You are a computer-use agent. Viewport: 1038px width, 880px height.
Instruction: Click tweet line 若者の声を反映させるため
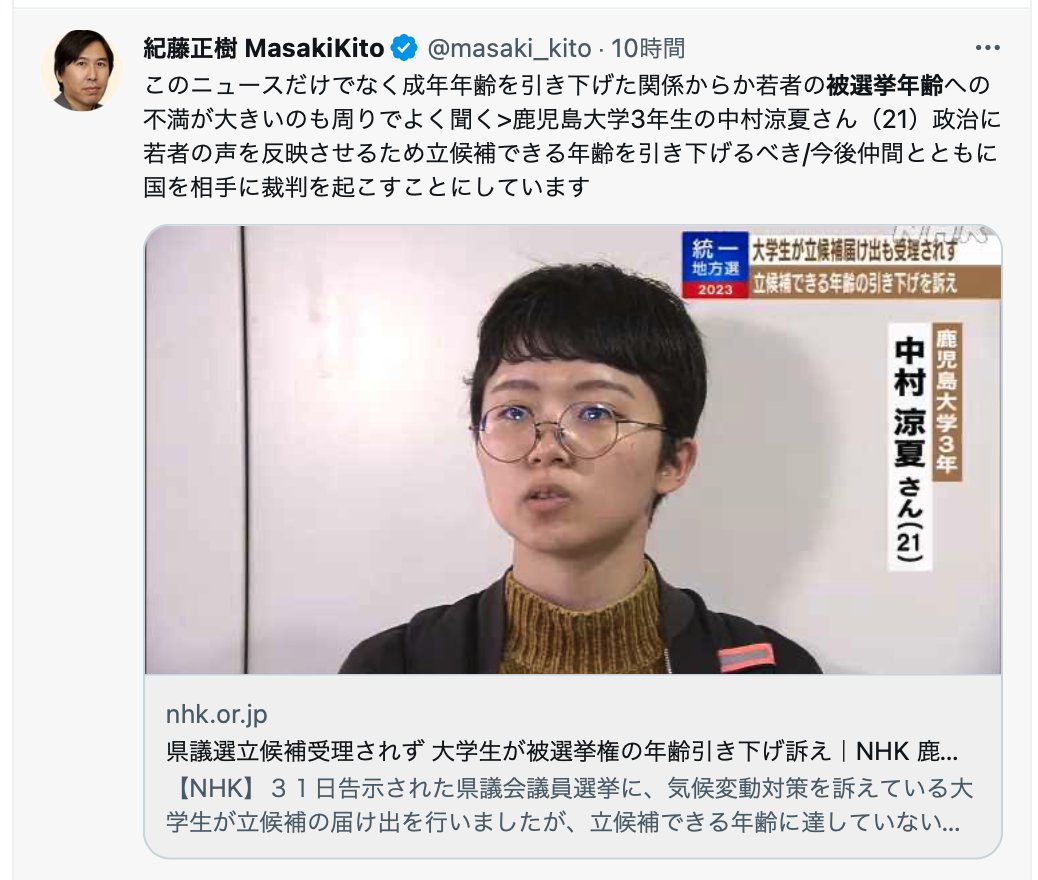pos(570,153)
